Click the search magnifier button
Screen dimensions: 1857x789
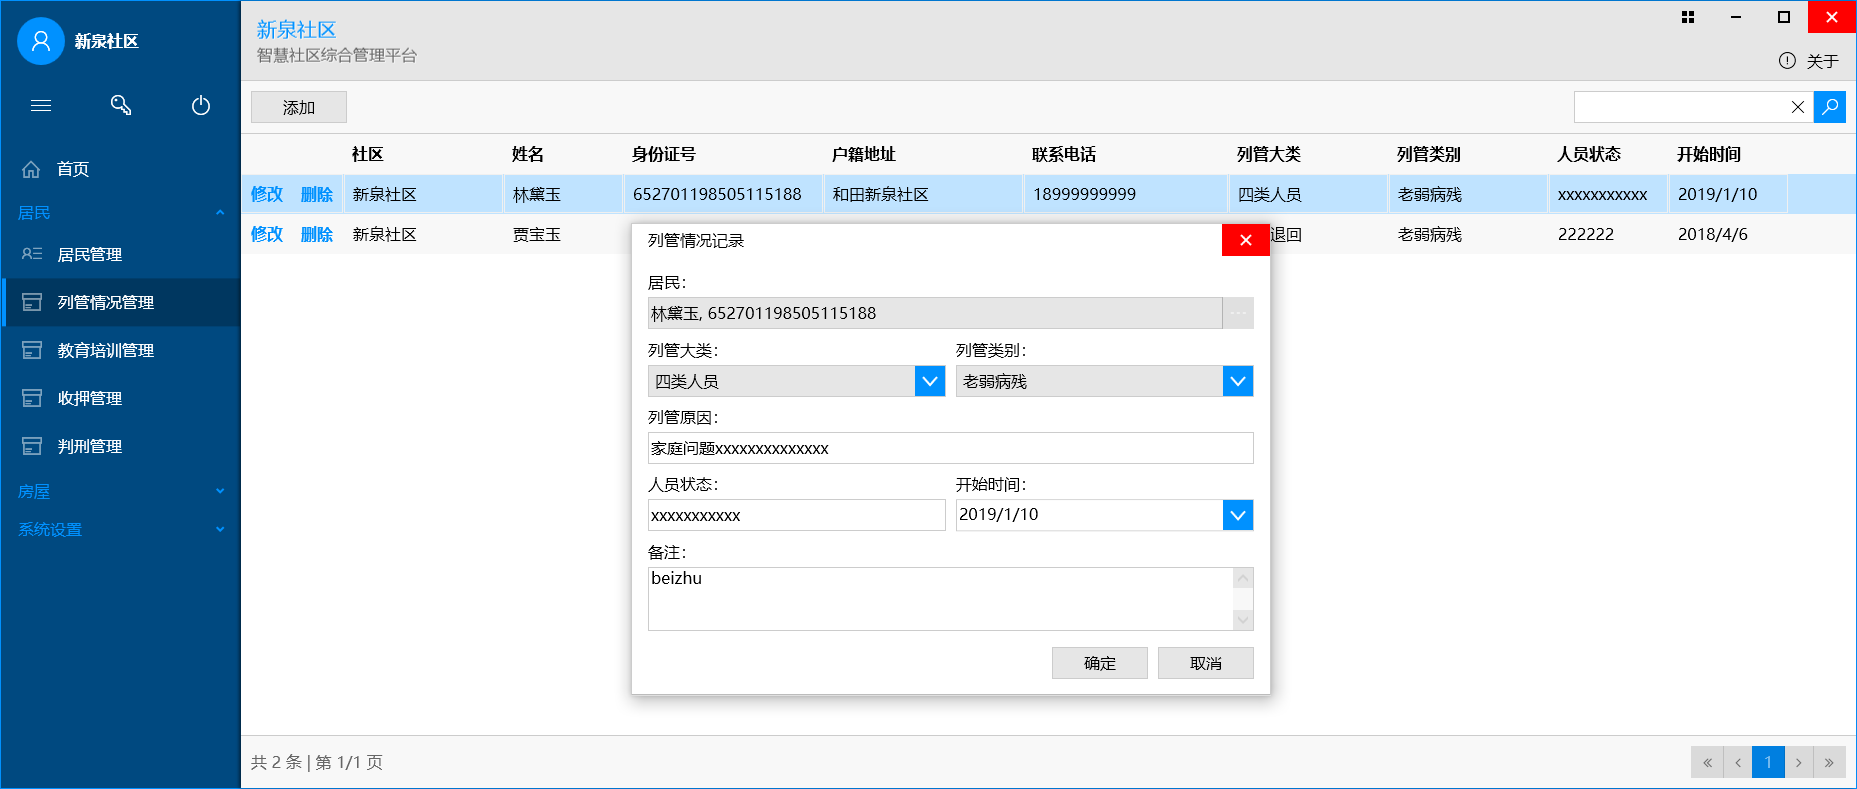tap(1829, 107)
